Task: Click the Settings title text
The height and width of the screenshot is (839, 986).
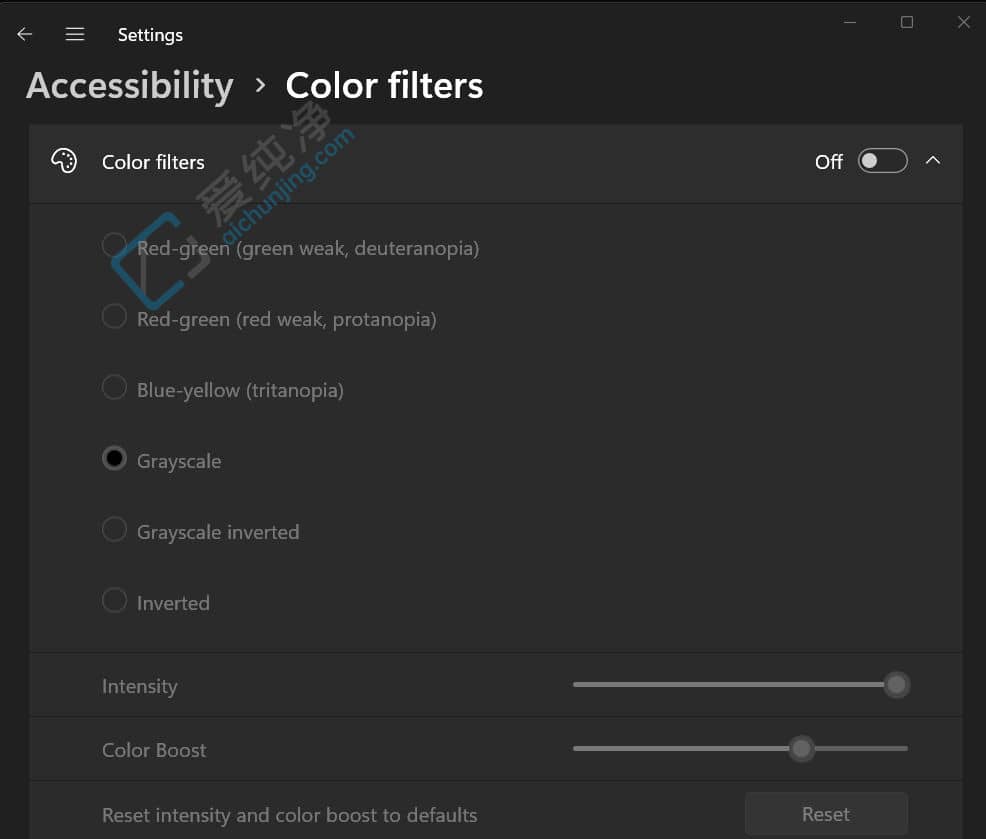Action: 150,35
